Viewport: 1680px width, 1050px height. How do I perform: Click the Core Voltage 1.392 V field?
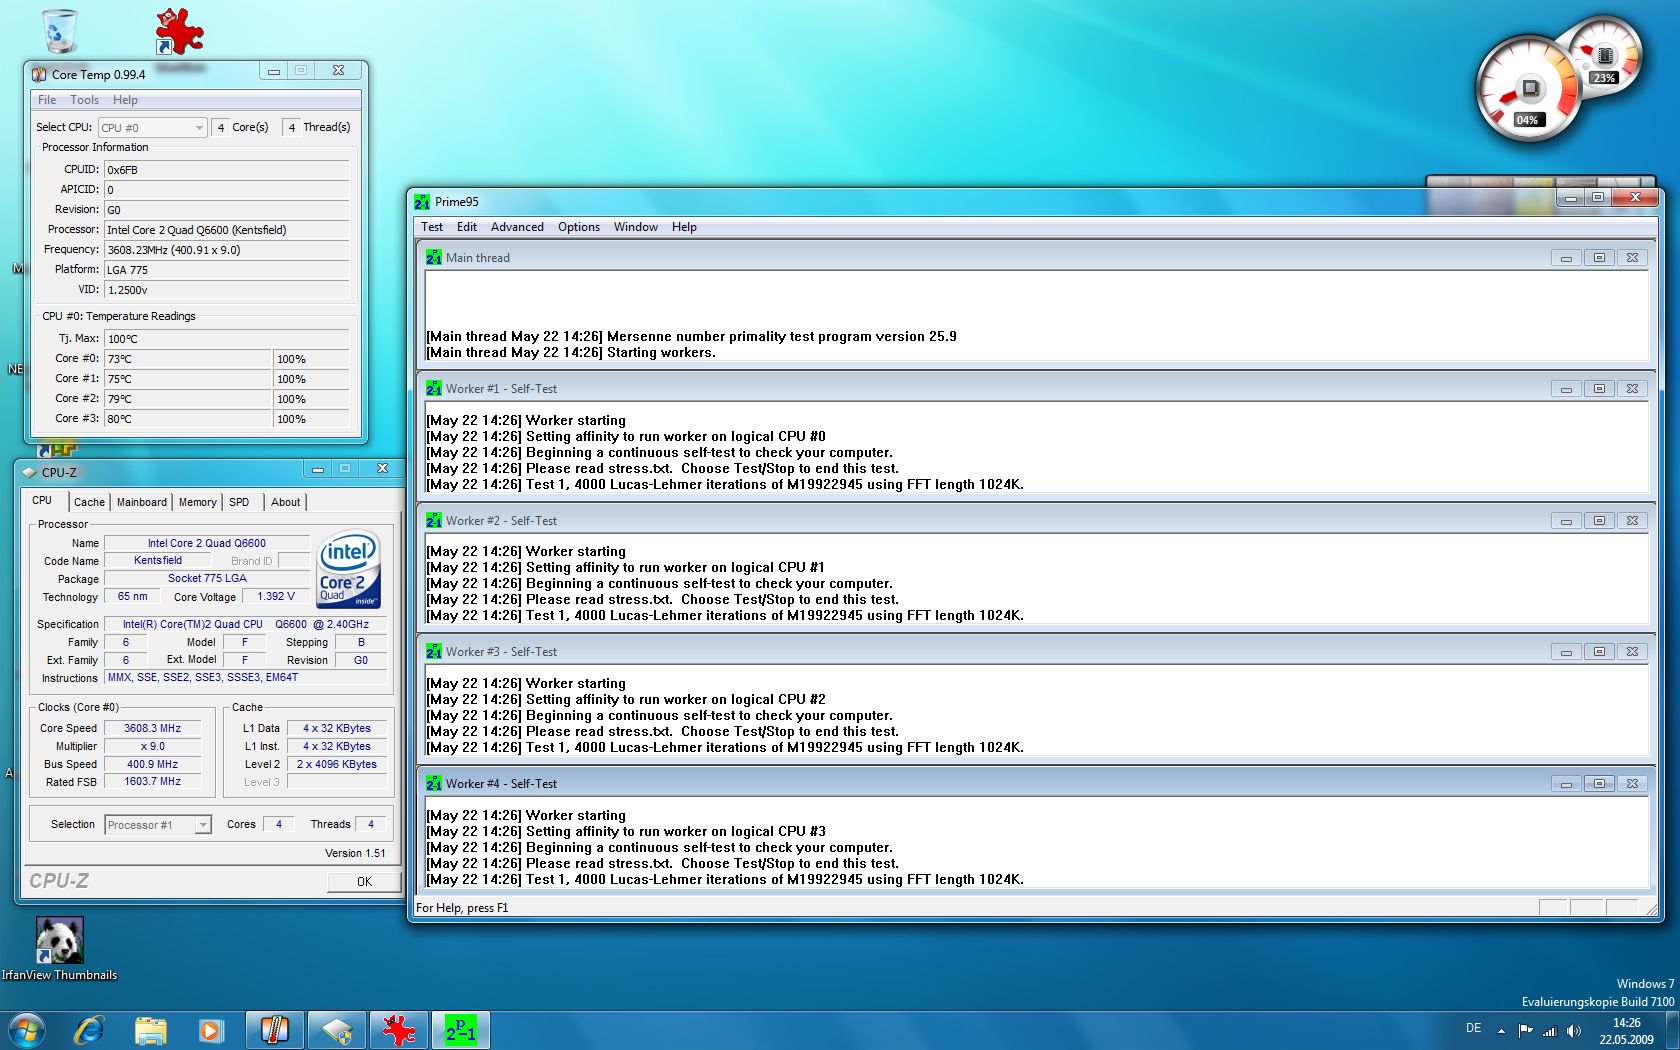pyautogui.click(x=276, y=597)
